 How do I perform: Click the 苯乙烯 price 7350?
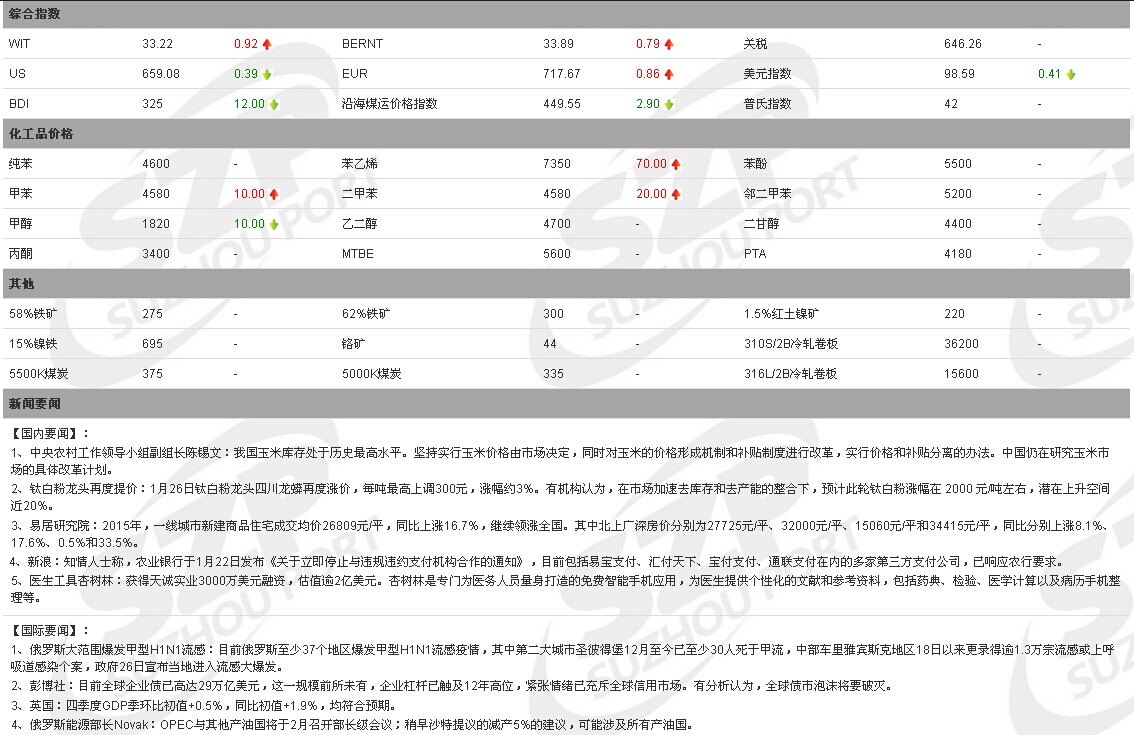[x=557, y=164]
